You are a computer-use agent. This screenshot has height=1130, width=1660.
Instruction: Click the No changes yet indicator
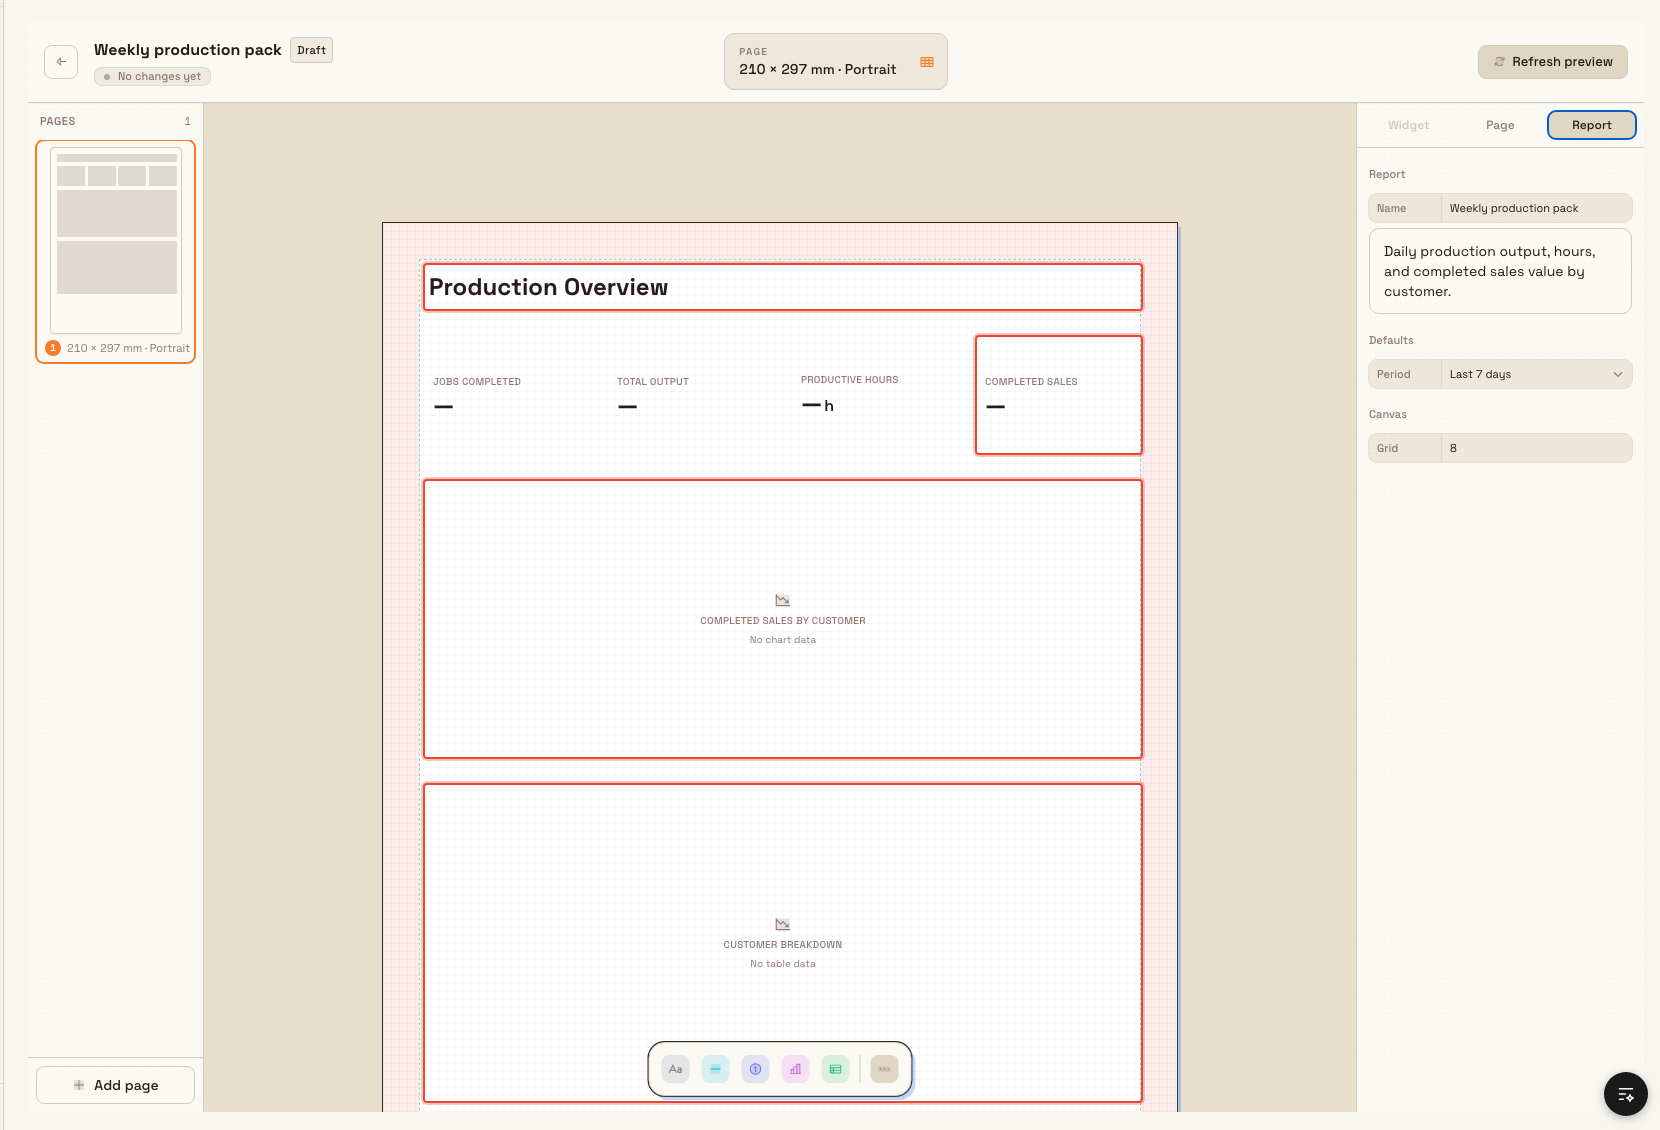point(153,76)
